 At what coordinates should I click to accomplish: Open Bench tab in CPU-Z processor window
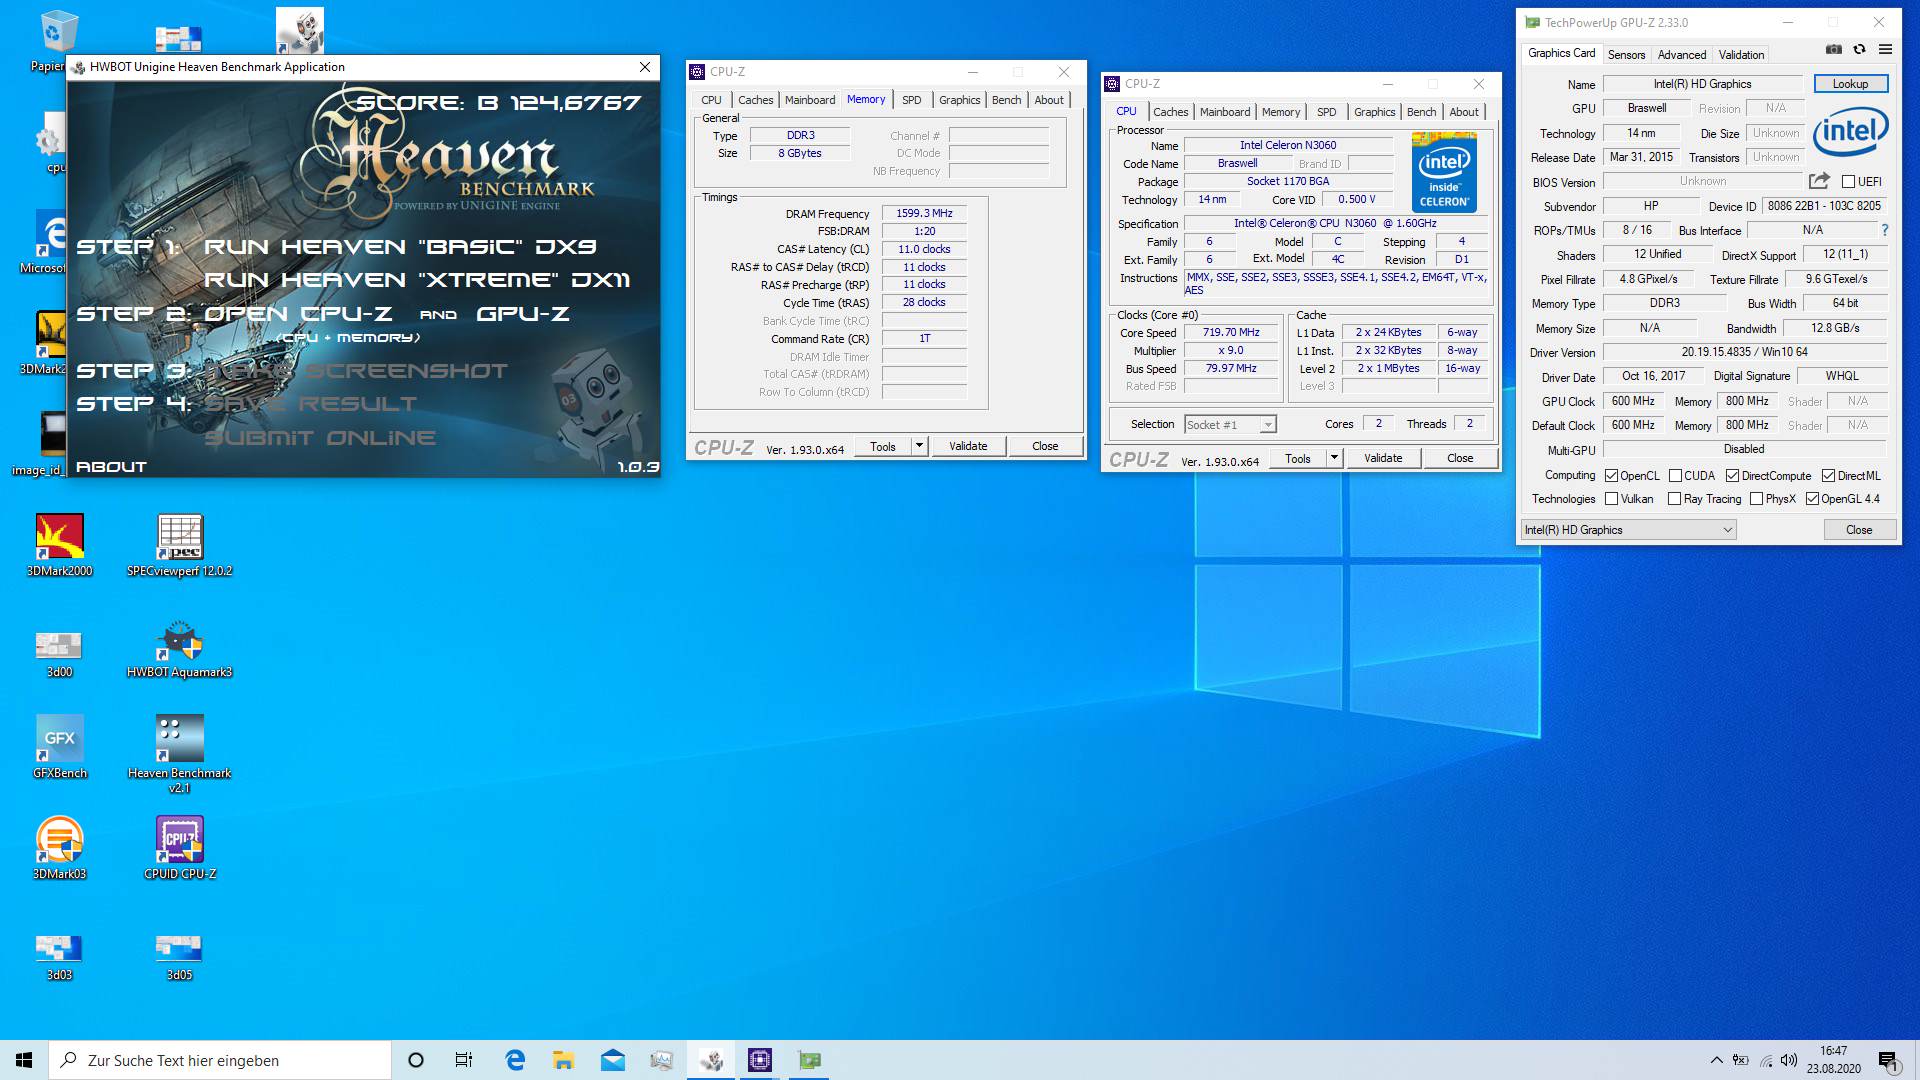pyautogui.click(x=1421, y=112)
